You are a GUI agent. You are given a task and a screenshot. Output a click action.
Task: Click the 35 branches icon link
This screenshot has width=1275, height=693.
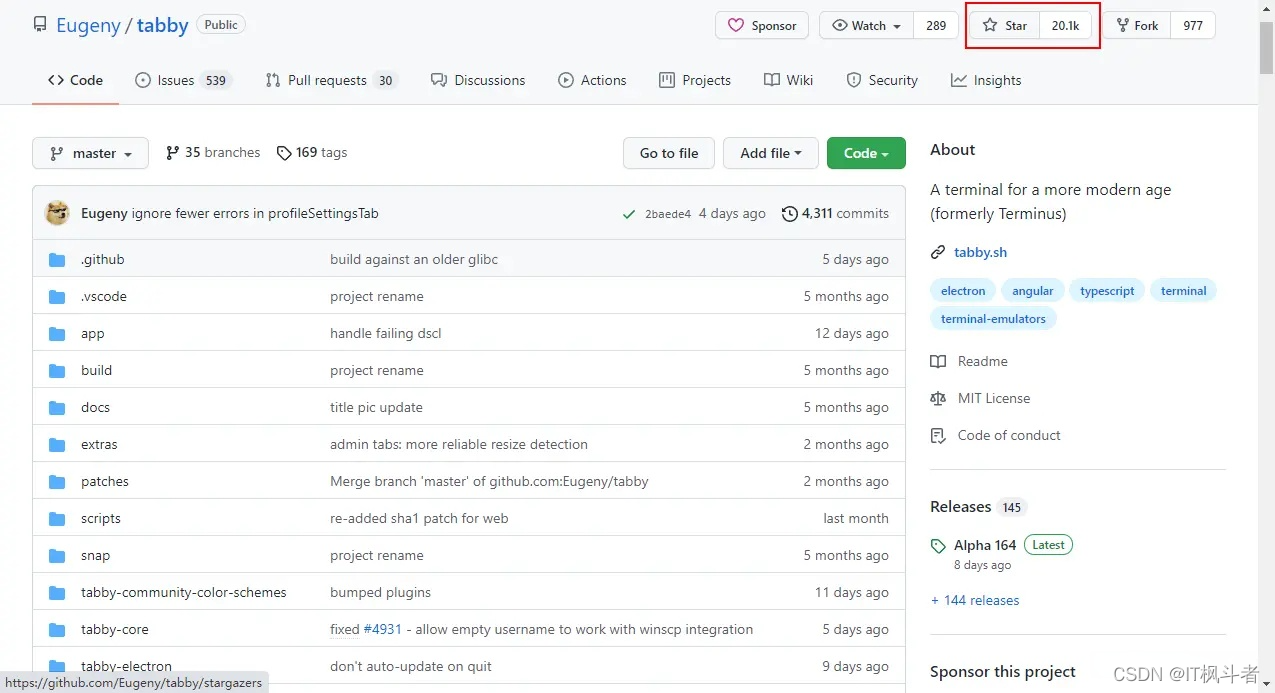[173, 153]
